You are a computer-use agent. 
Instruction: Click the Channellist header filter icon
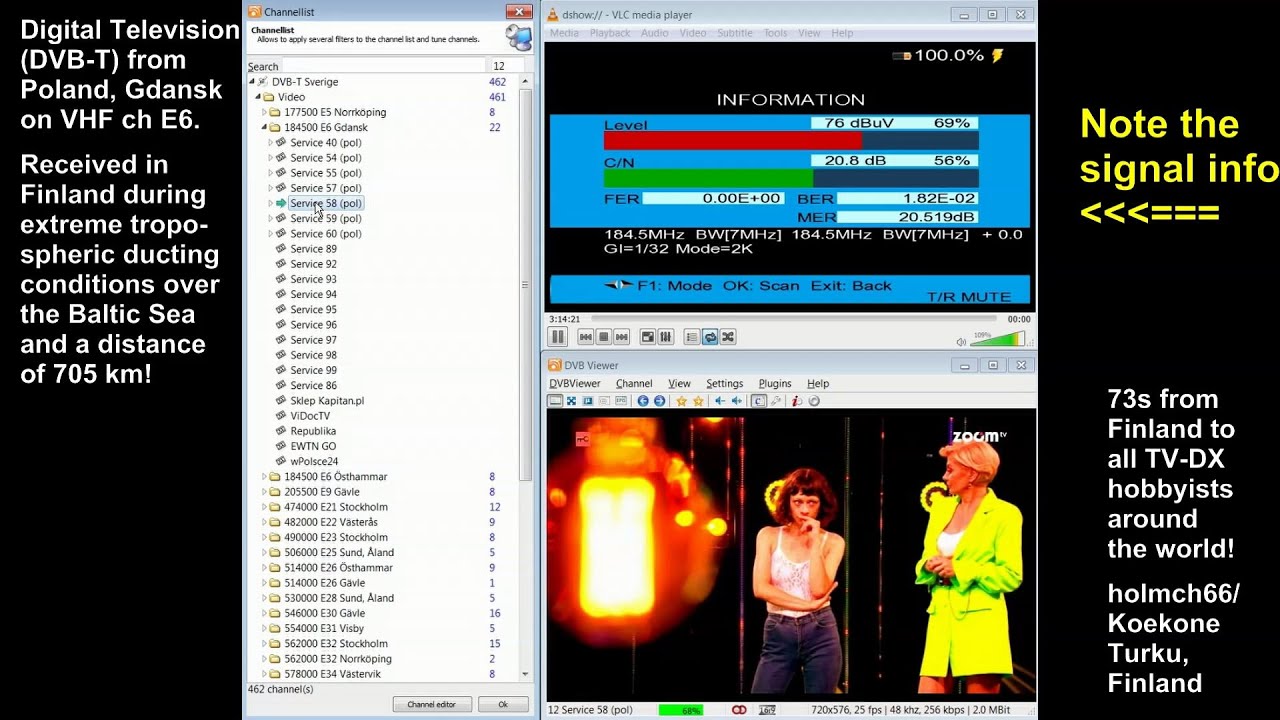coord(518,38)
